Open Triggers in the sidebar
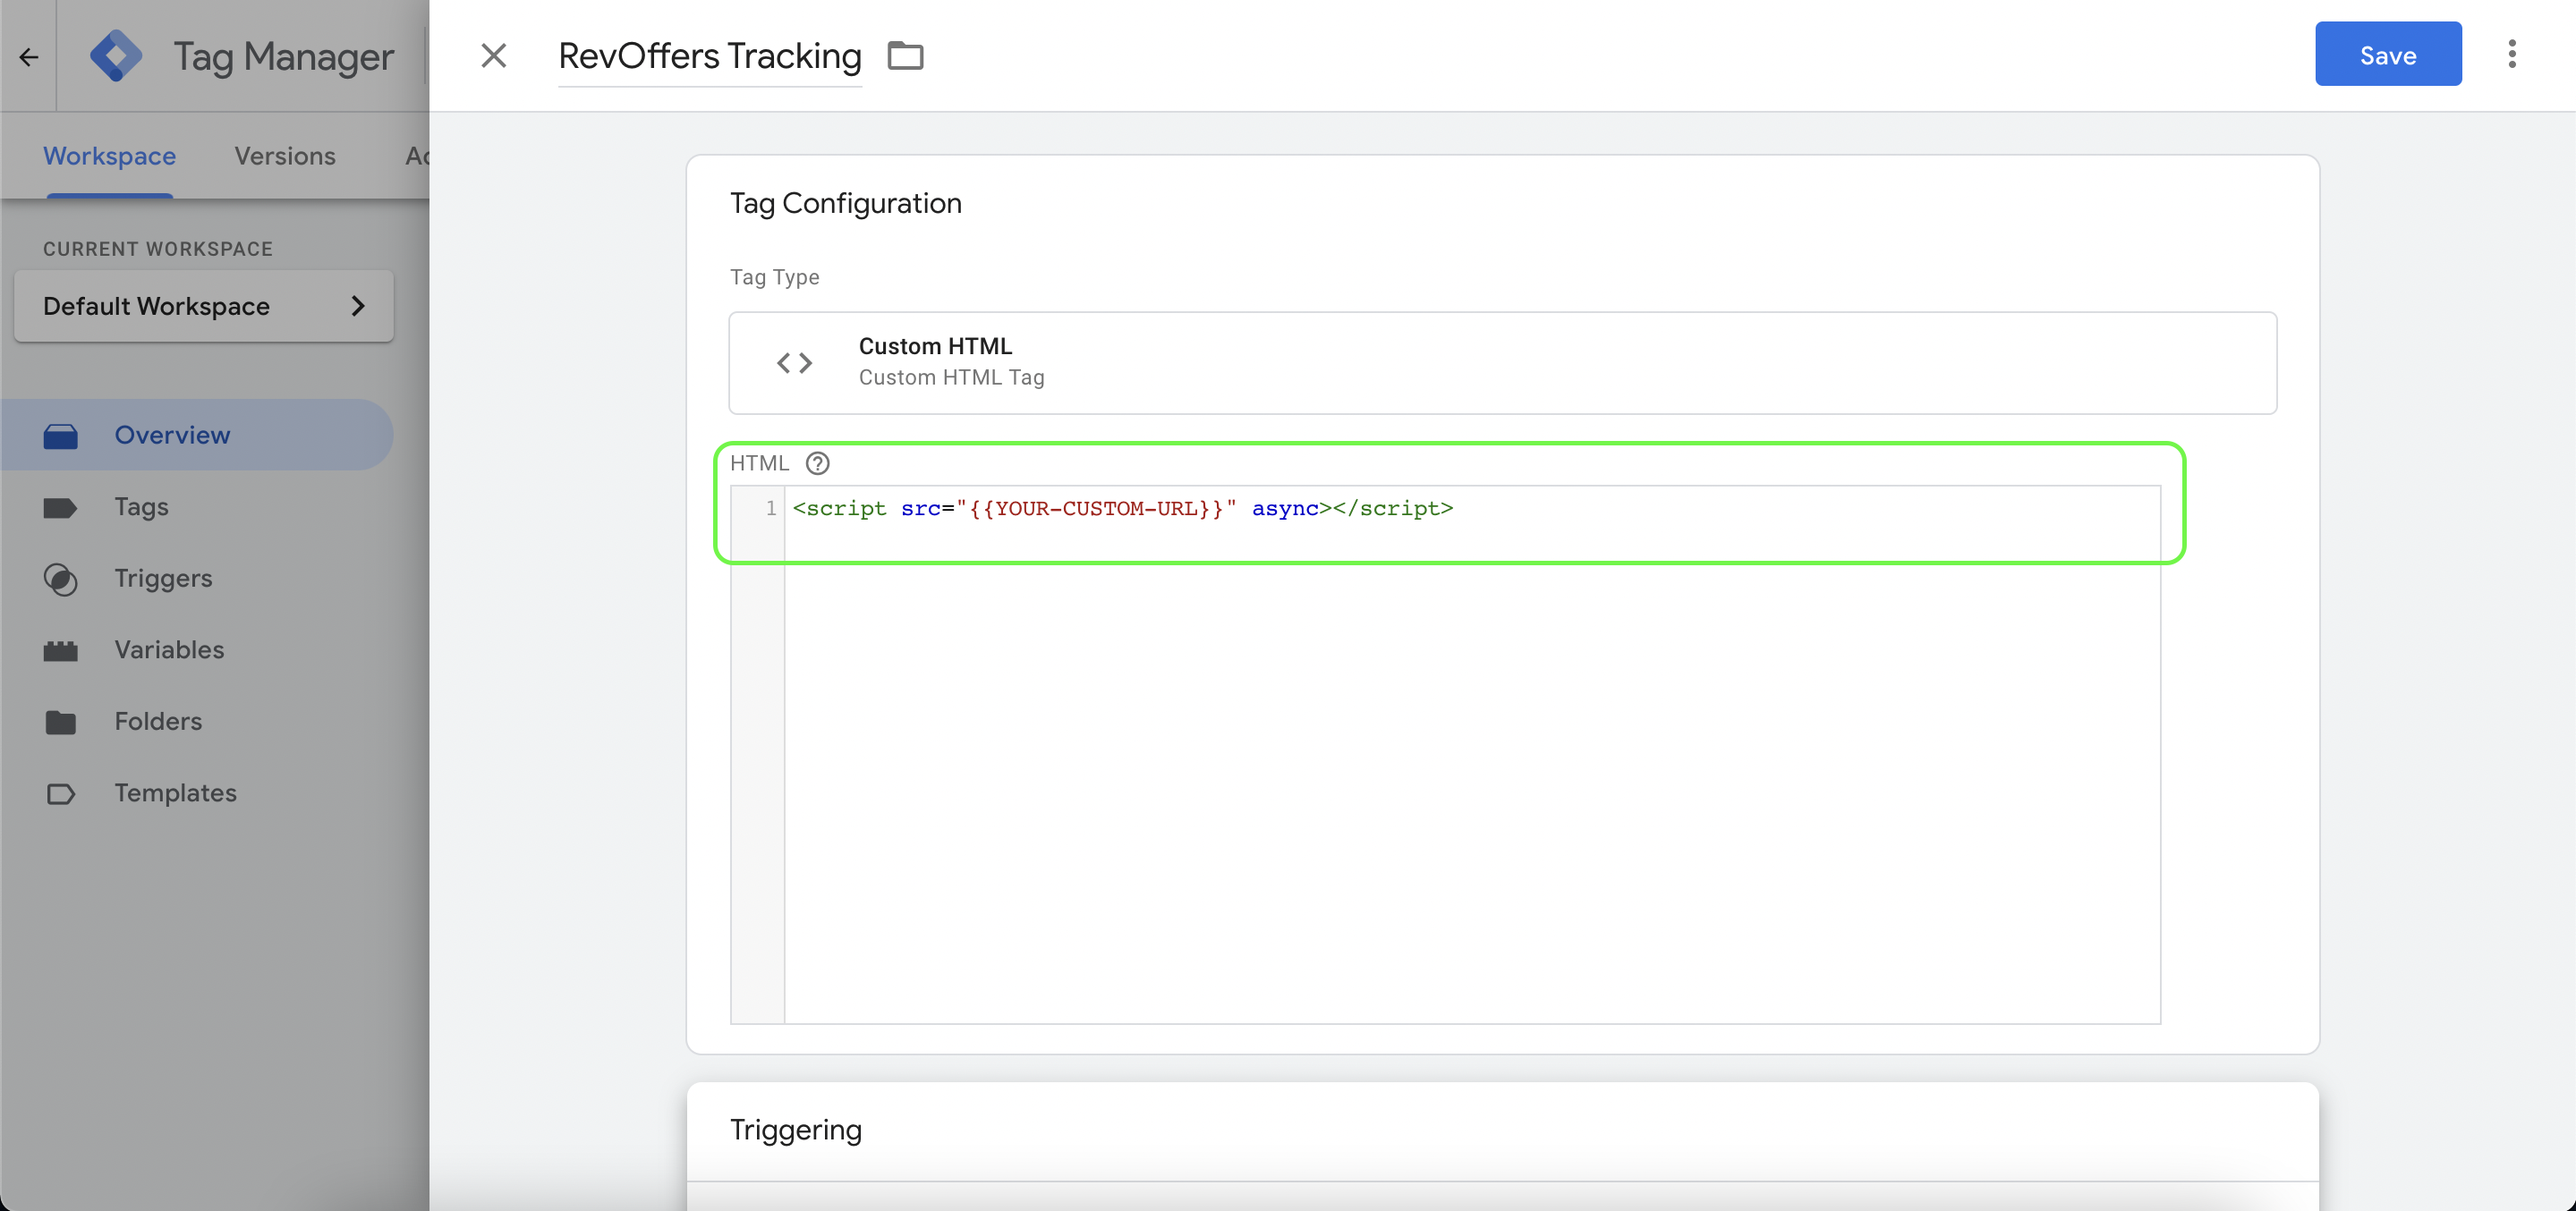 tap(196, 578)
